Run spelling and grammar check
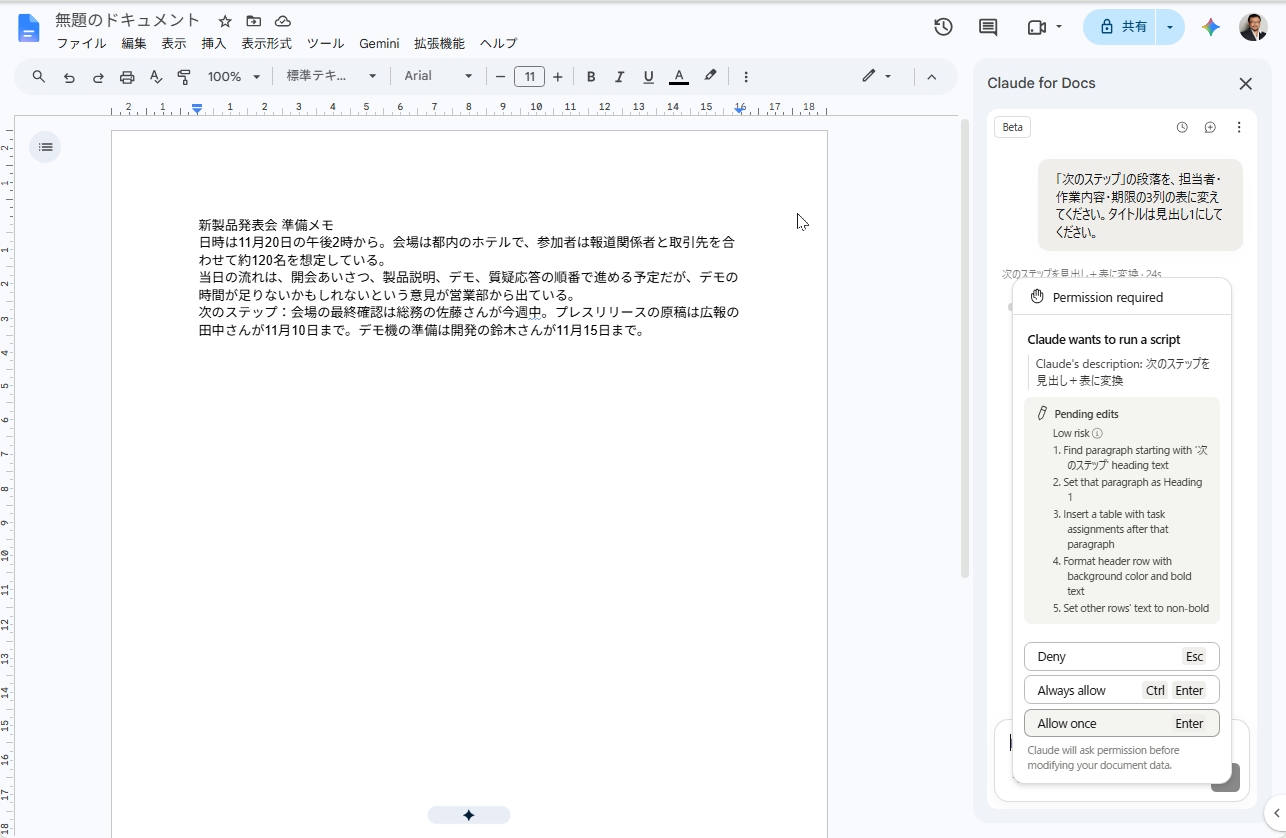This screenshot has width=1286, height=838. coord(156,77)
